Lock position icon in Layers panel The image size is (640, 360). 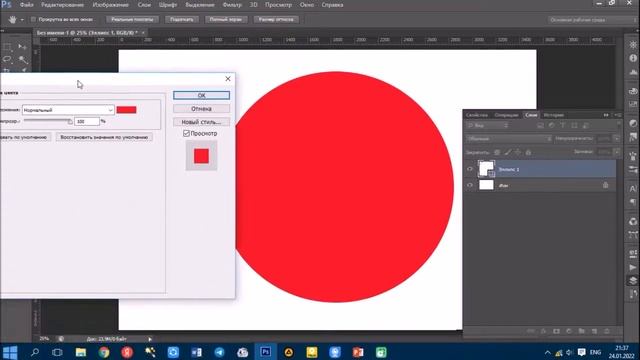[x=518, y=152]
